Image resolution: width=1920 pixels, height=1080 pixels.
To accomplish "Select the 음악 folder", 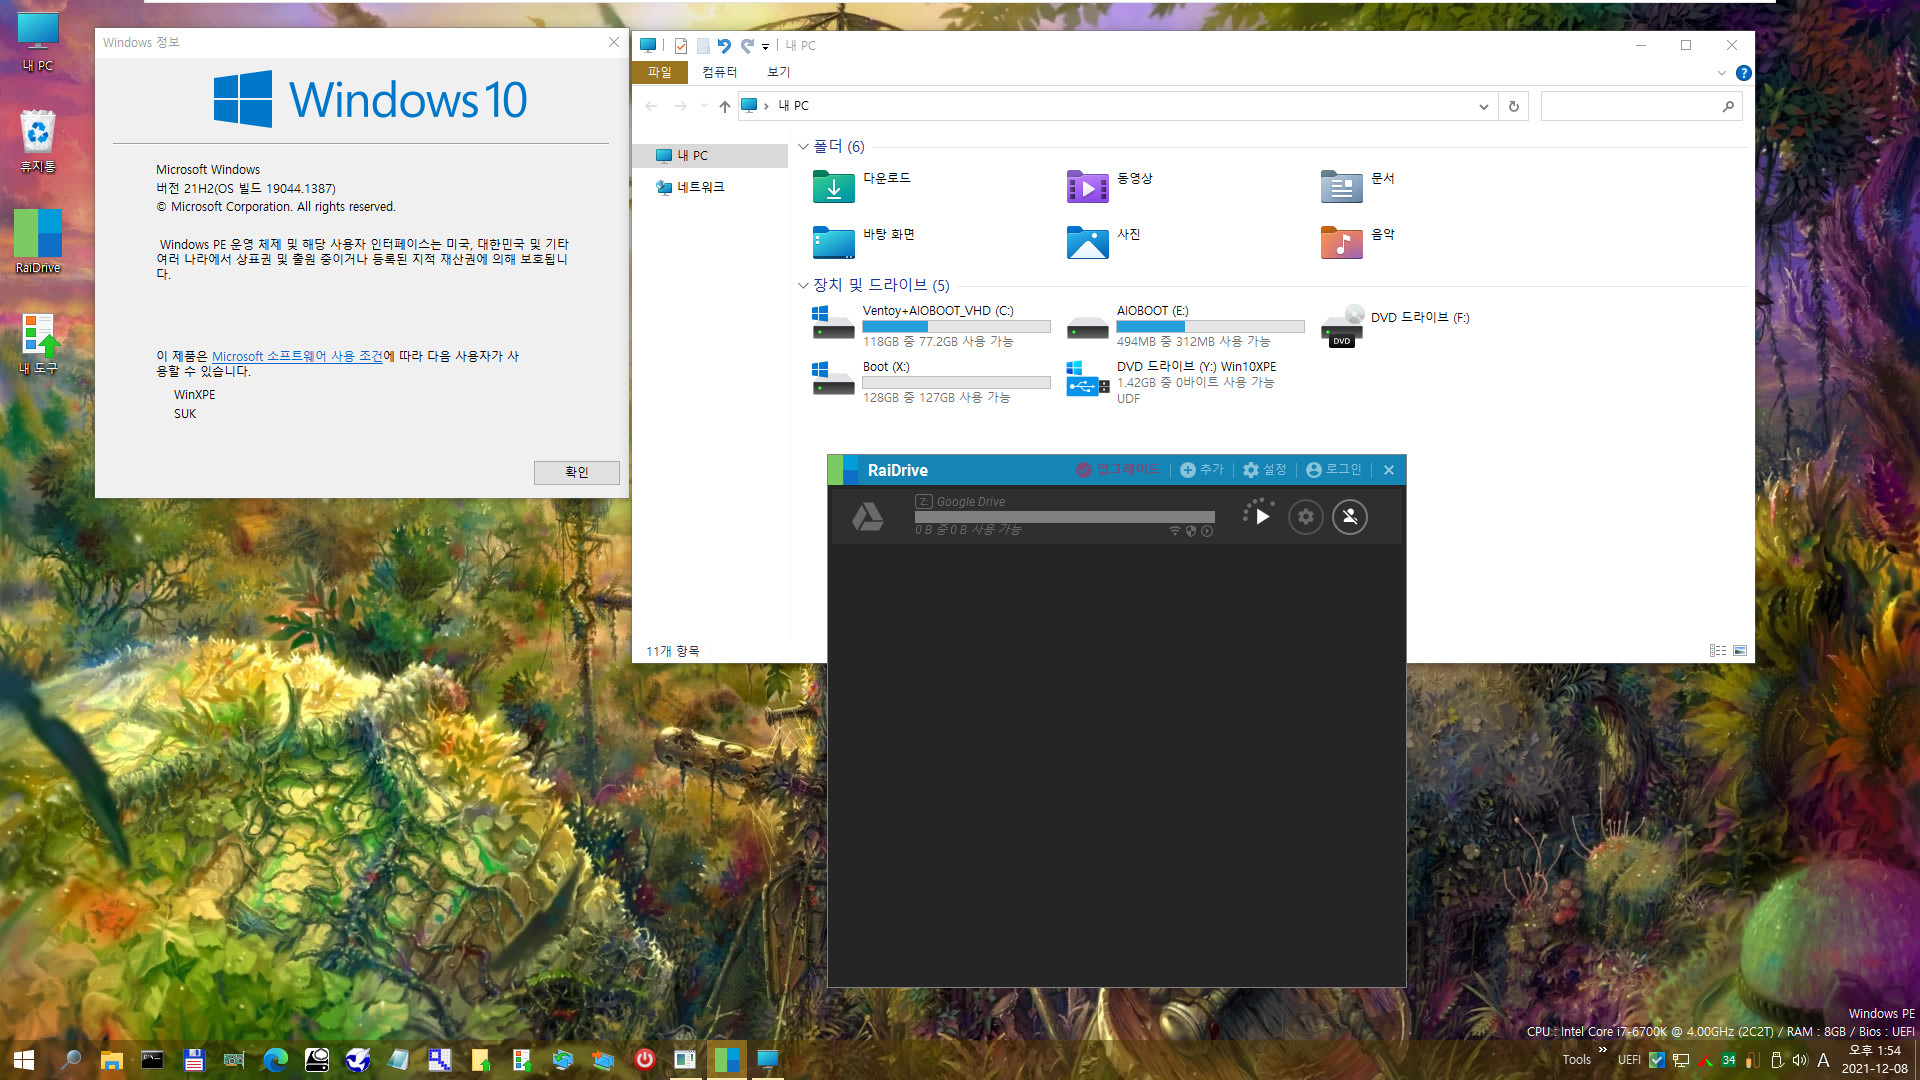I will (1358, 242).
